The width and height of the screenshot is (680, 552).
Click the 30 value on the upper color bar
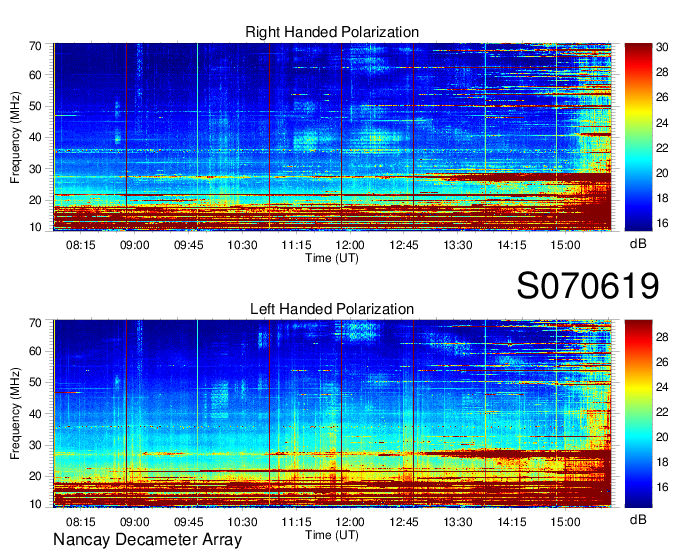[662, 47]
